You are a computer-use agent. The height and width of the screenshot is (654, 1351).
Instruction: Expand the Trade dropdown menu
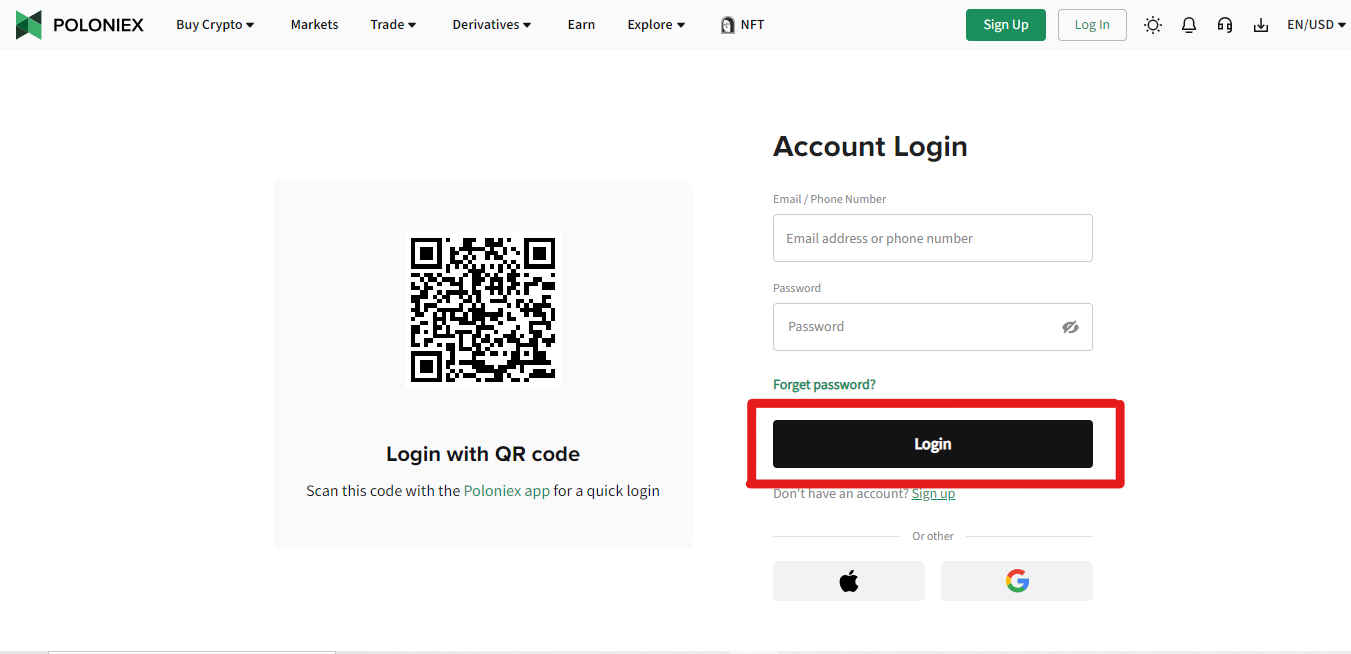(393, 25)
